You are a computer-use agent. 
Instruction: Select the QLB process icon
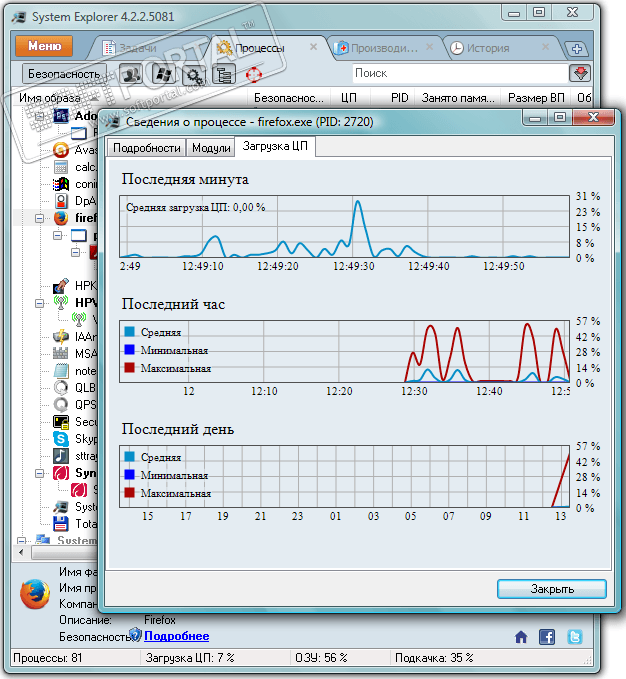(61, 388)
